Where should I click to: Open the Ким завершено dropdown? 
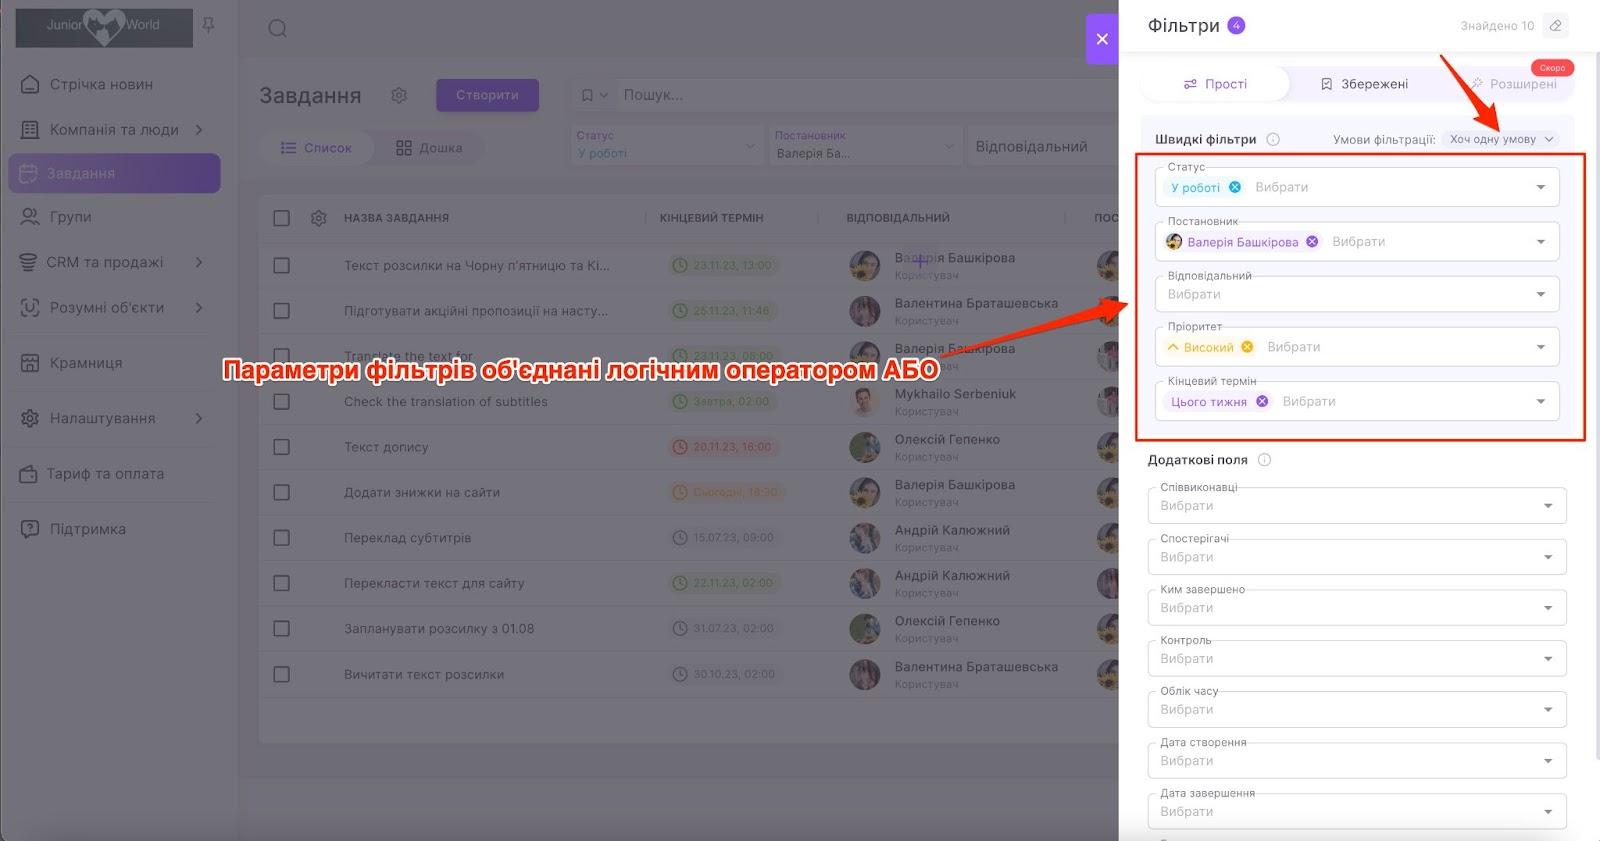(x=1357, y=607)
